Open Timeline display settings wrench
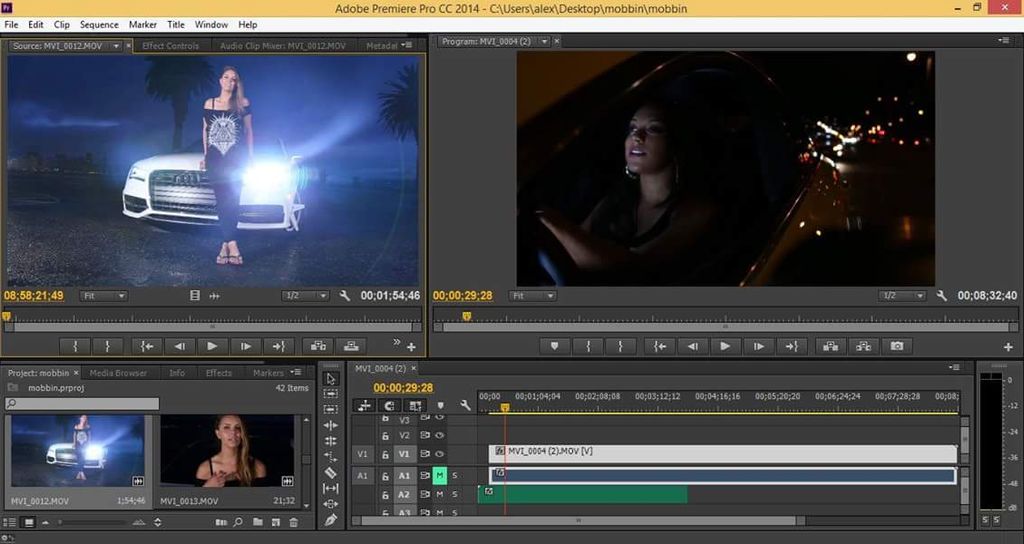Screen dimensions: 1024x544 point(465,406)
